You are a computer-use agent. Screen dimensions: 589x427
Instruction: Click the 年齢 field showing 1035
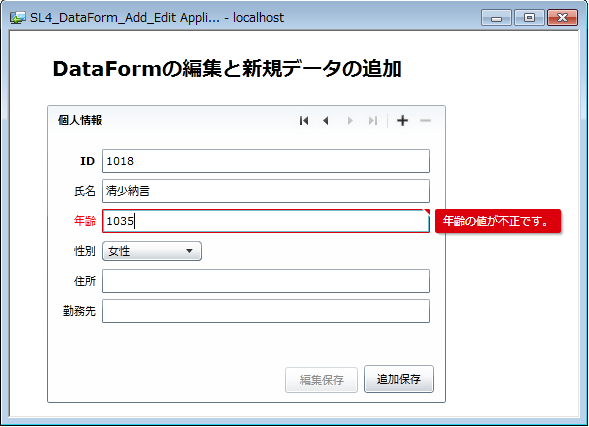(266, 221)
